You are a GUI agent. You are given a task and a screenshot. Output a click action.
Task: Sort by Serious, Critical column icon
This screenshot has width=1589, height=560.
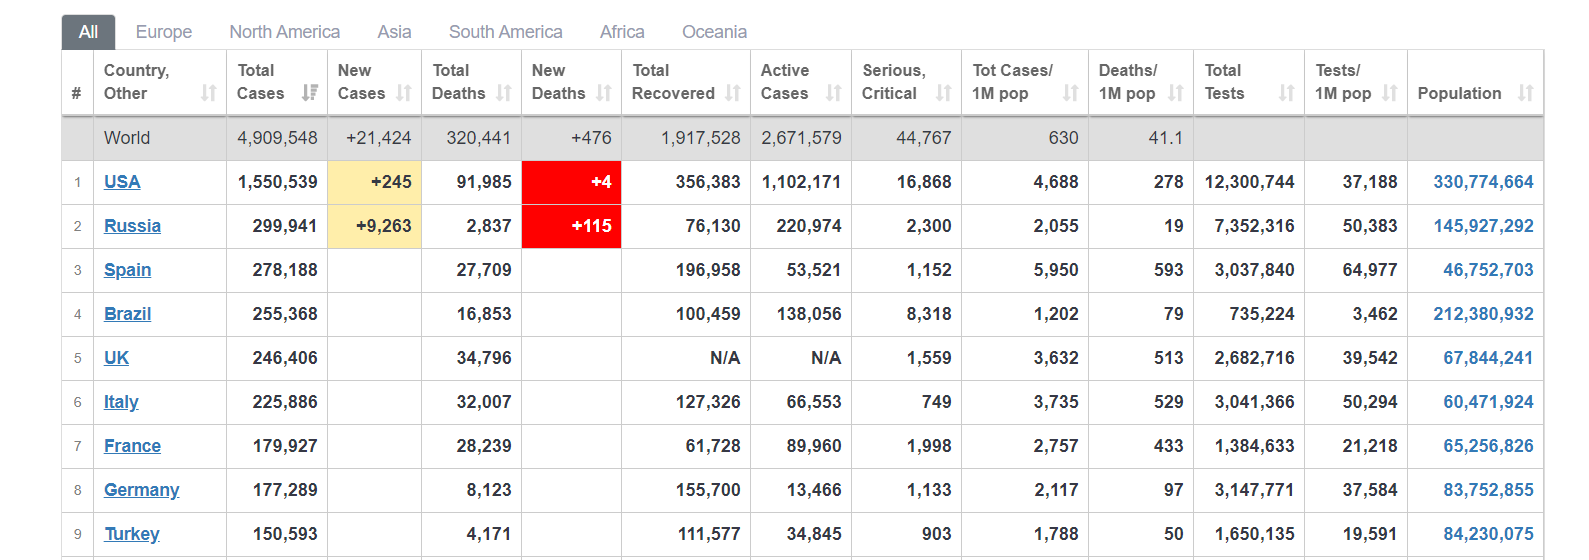point(944,93)
